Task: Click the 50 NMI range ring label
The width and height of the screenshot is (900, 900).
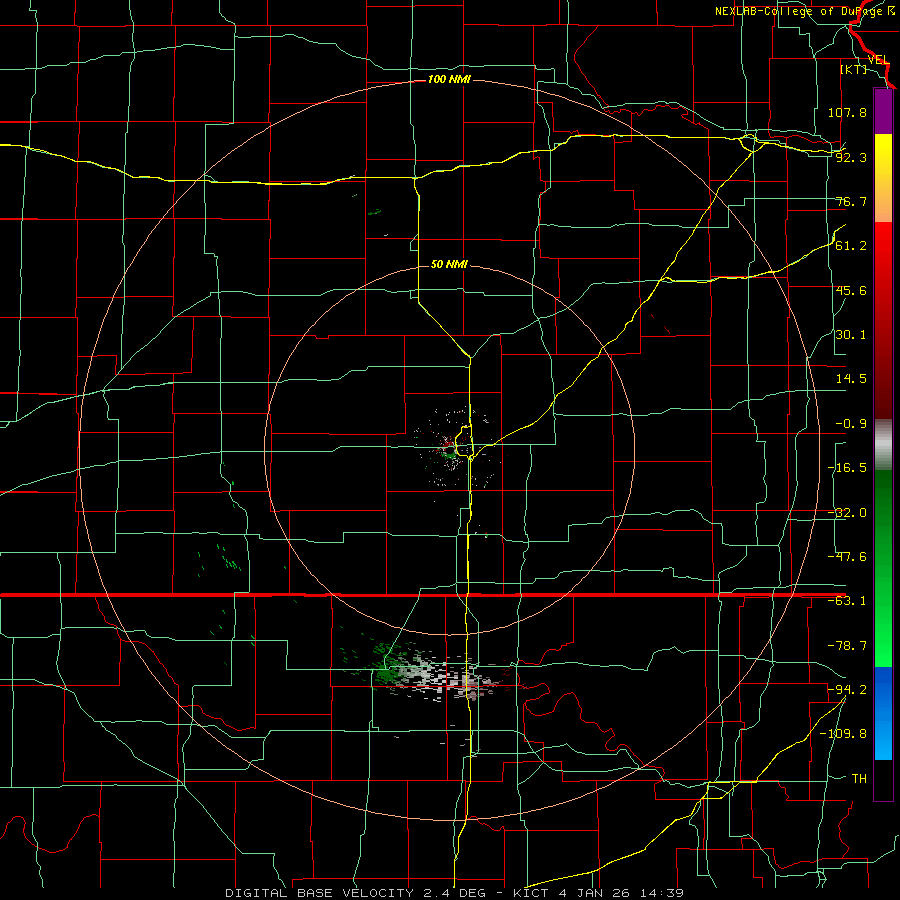Action: [x=449, y=264]
